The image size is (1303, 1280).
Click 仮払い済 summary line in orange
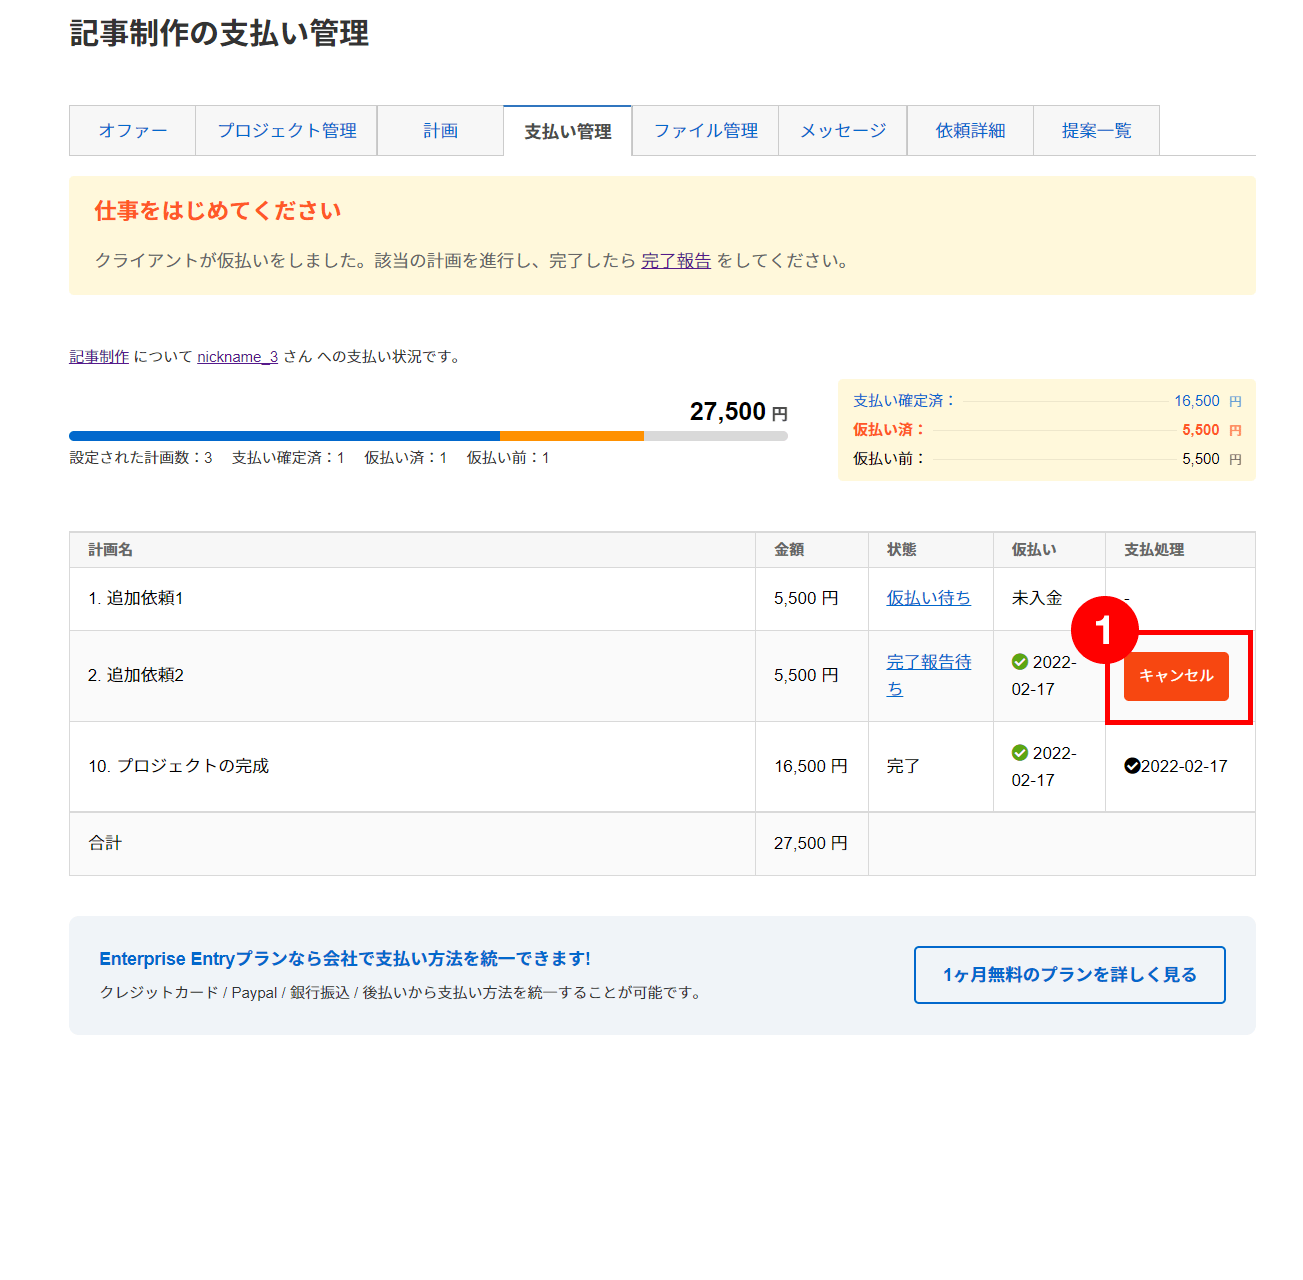tap(1047, 430)
